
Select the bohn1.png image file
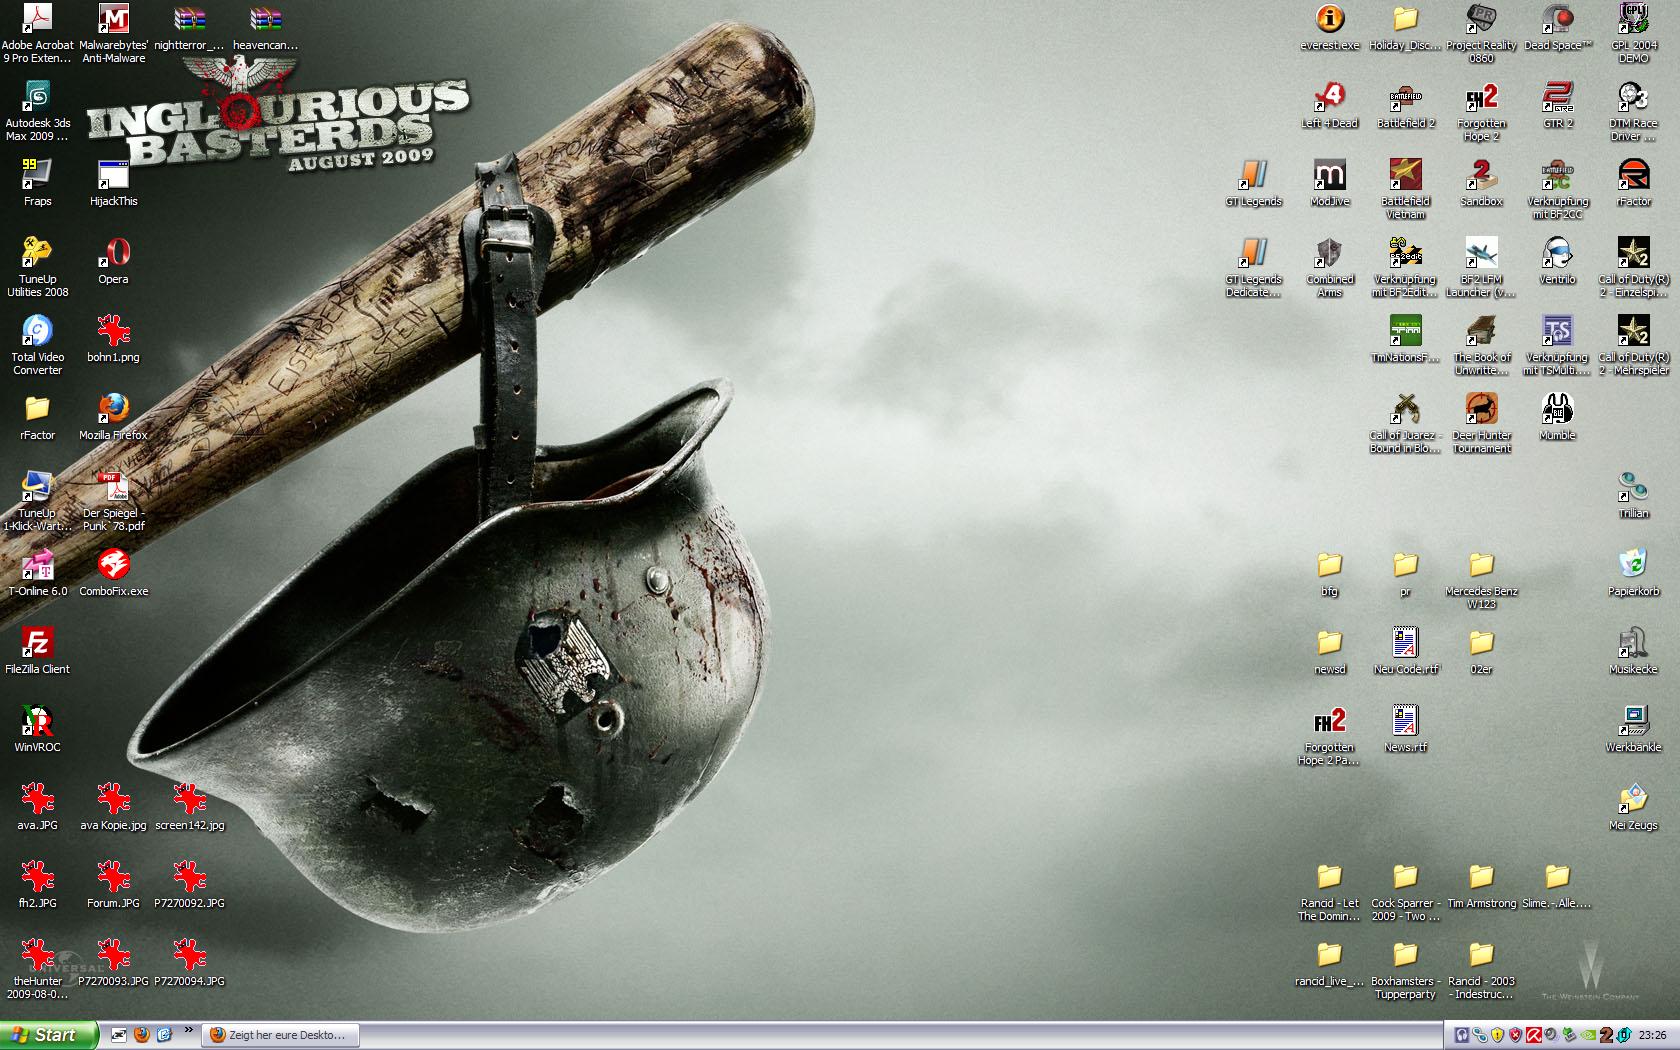click(113, 339)
